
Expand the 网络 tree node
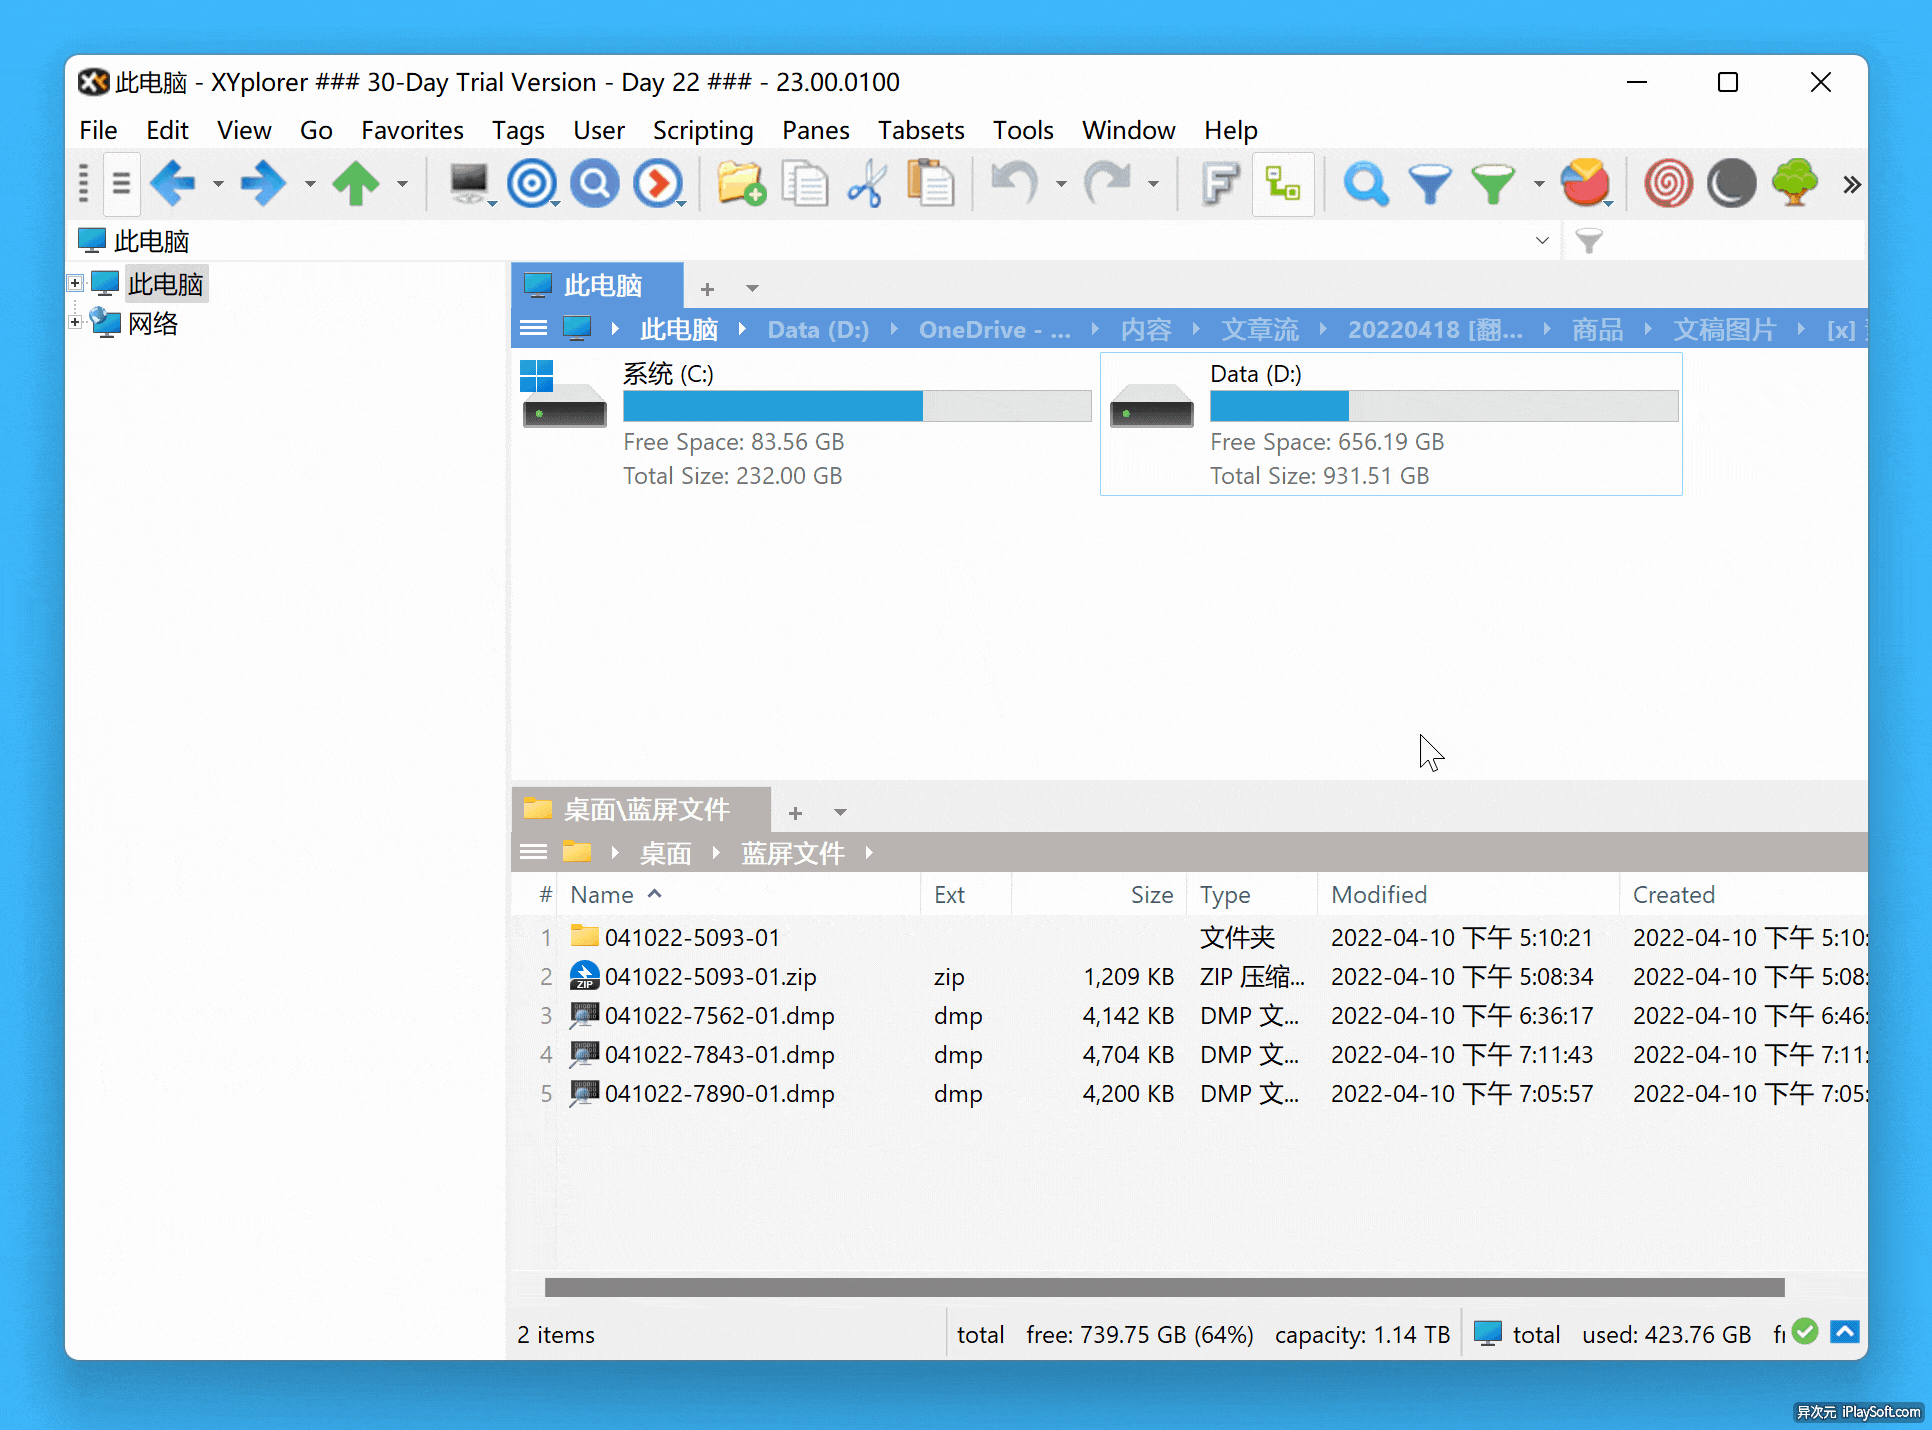(75, 322)
